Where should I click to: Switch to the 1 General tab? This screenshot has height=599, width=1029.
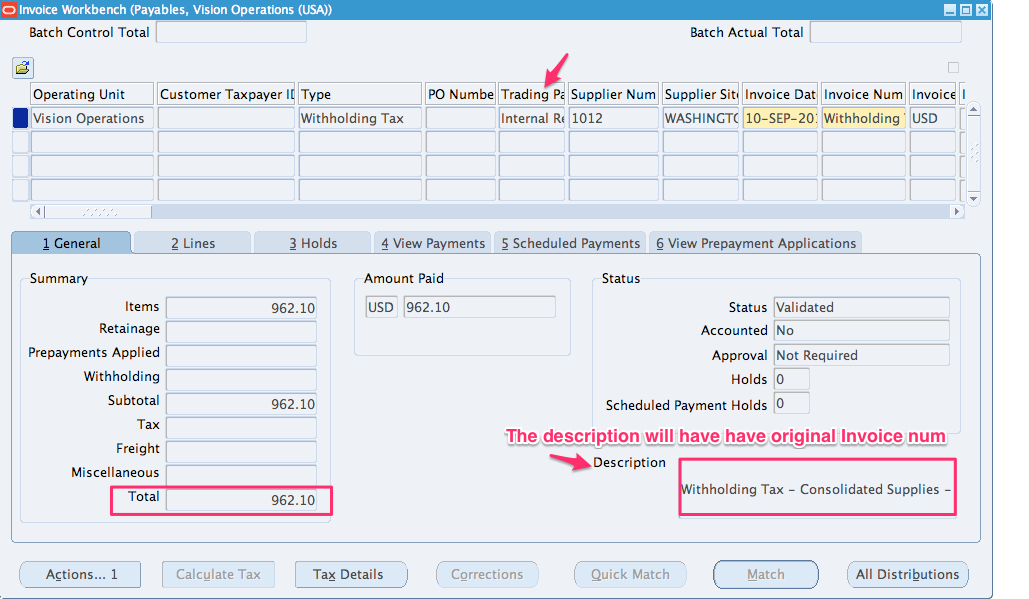pos(72,243)
